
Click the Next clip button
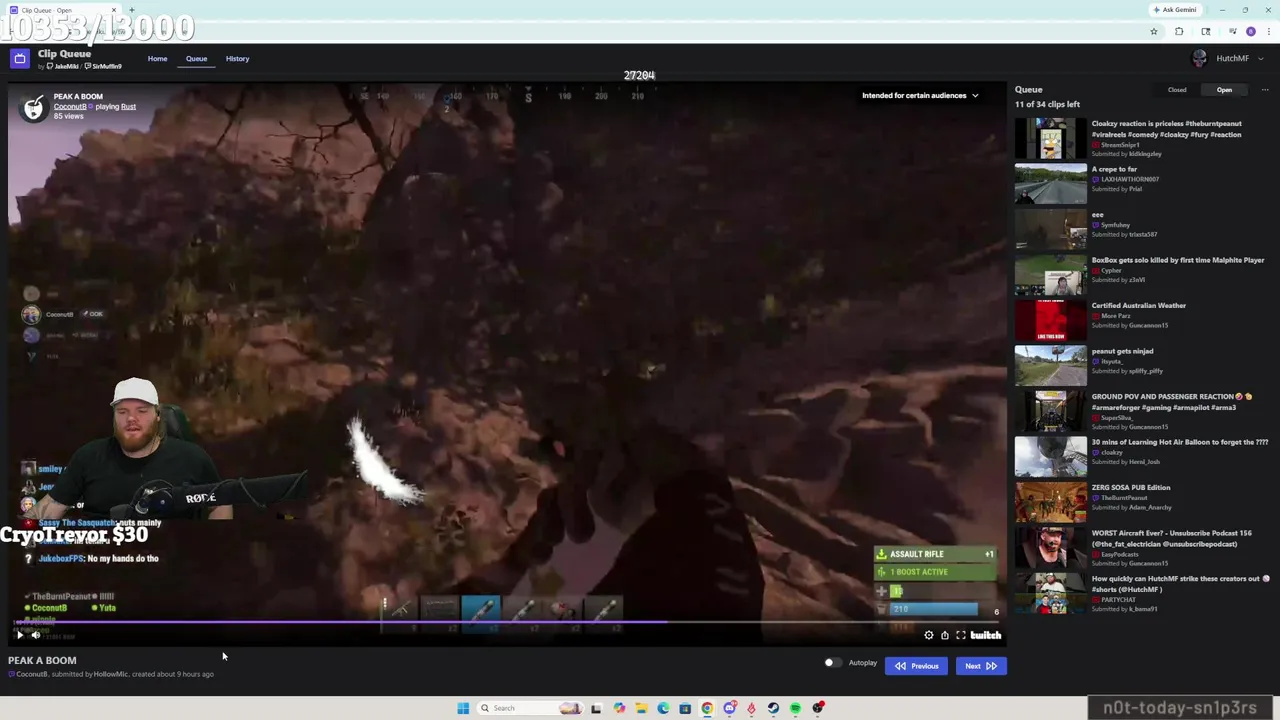point(981,666)
